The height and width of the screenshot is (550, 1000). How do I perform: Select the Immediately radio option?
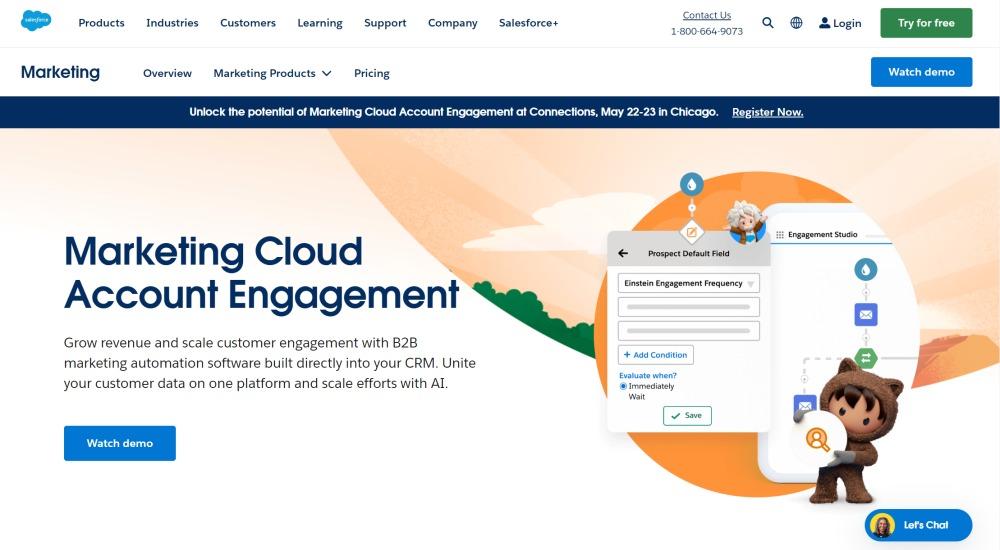click(x=623, y=386)
